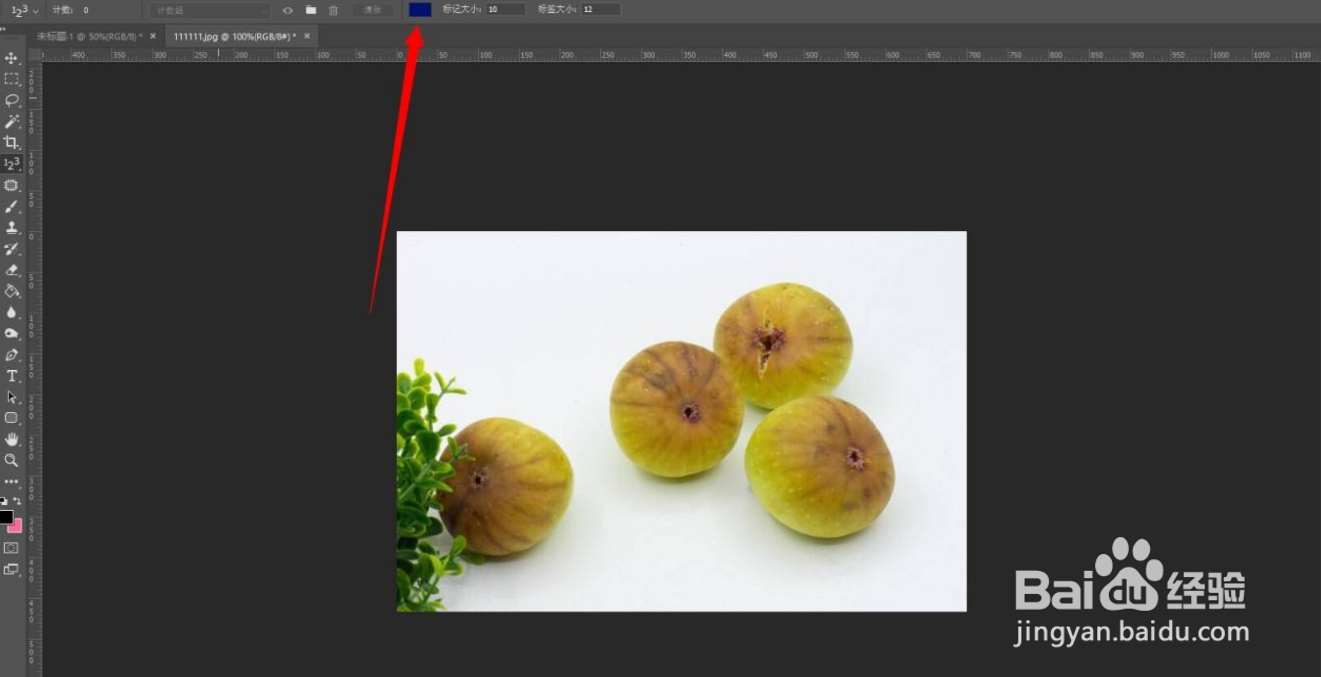This screenshot has height=677, width=1321.
Task: Select the Rectangular Marquee tool
Action: point(12,79)
